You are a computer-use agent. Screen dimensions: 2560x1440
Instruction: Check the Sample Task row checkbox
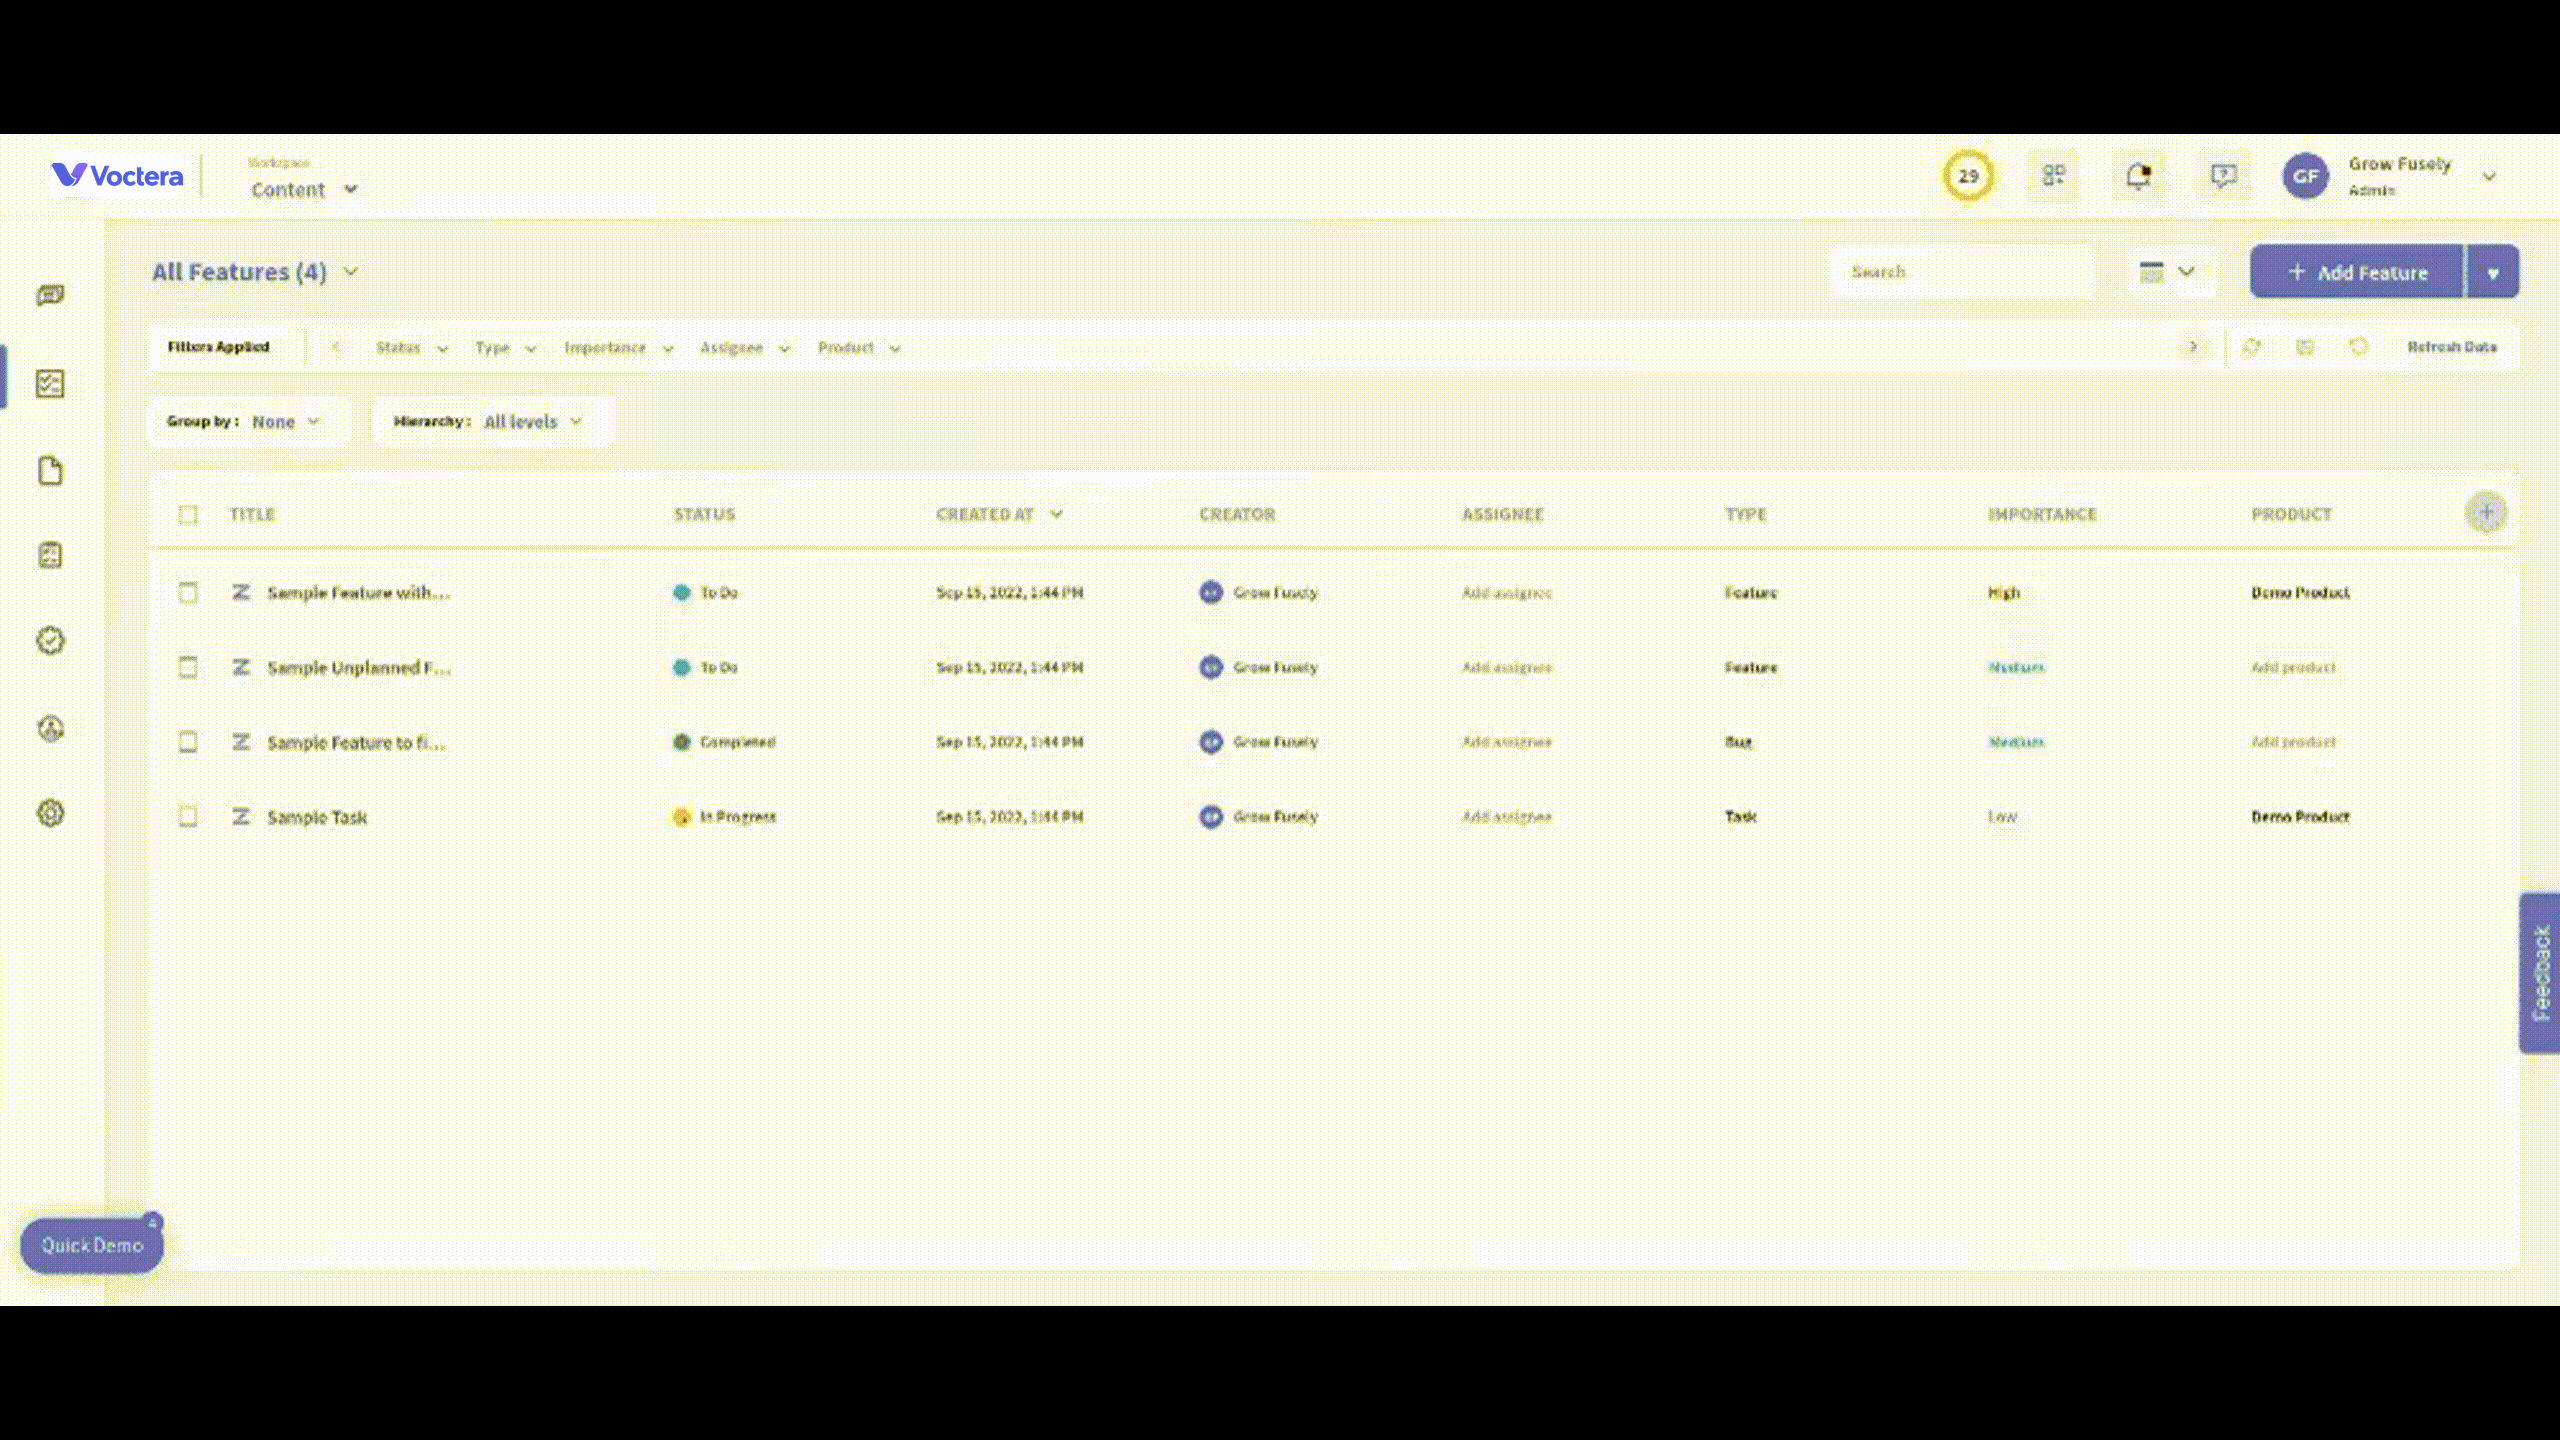188,817
